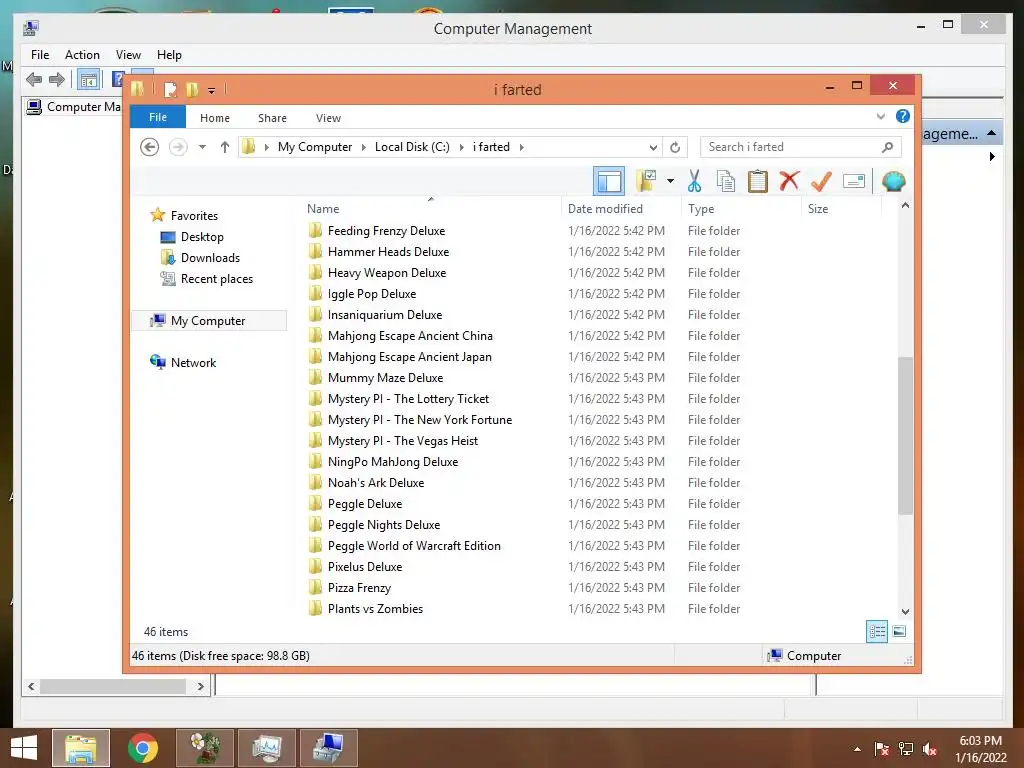Viewport: 1024px width, 768px height.
Task: Click Computer Management toolbox taskbar icon
Action: click(328, 748)
